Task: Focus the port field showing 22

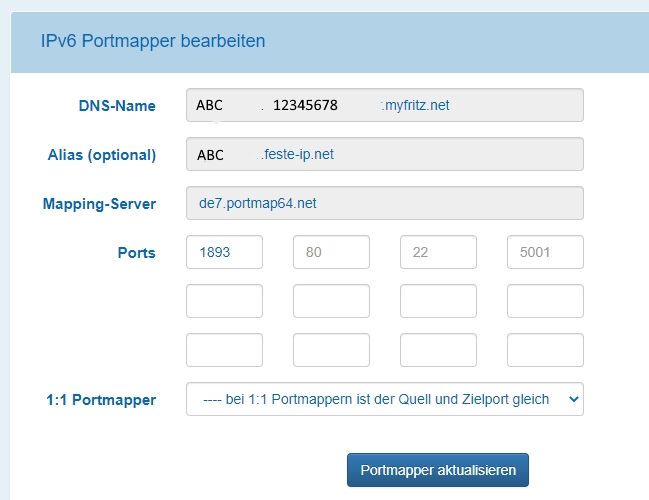Action: pyautogui.click(x=438, y=252)
